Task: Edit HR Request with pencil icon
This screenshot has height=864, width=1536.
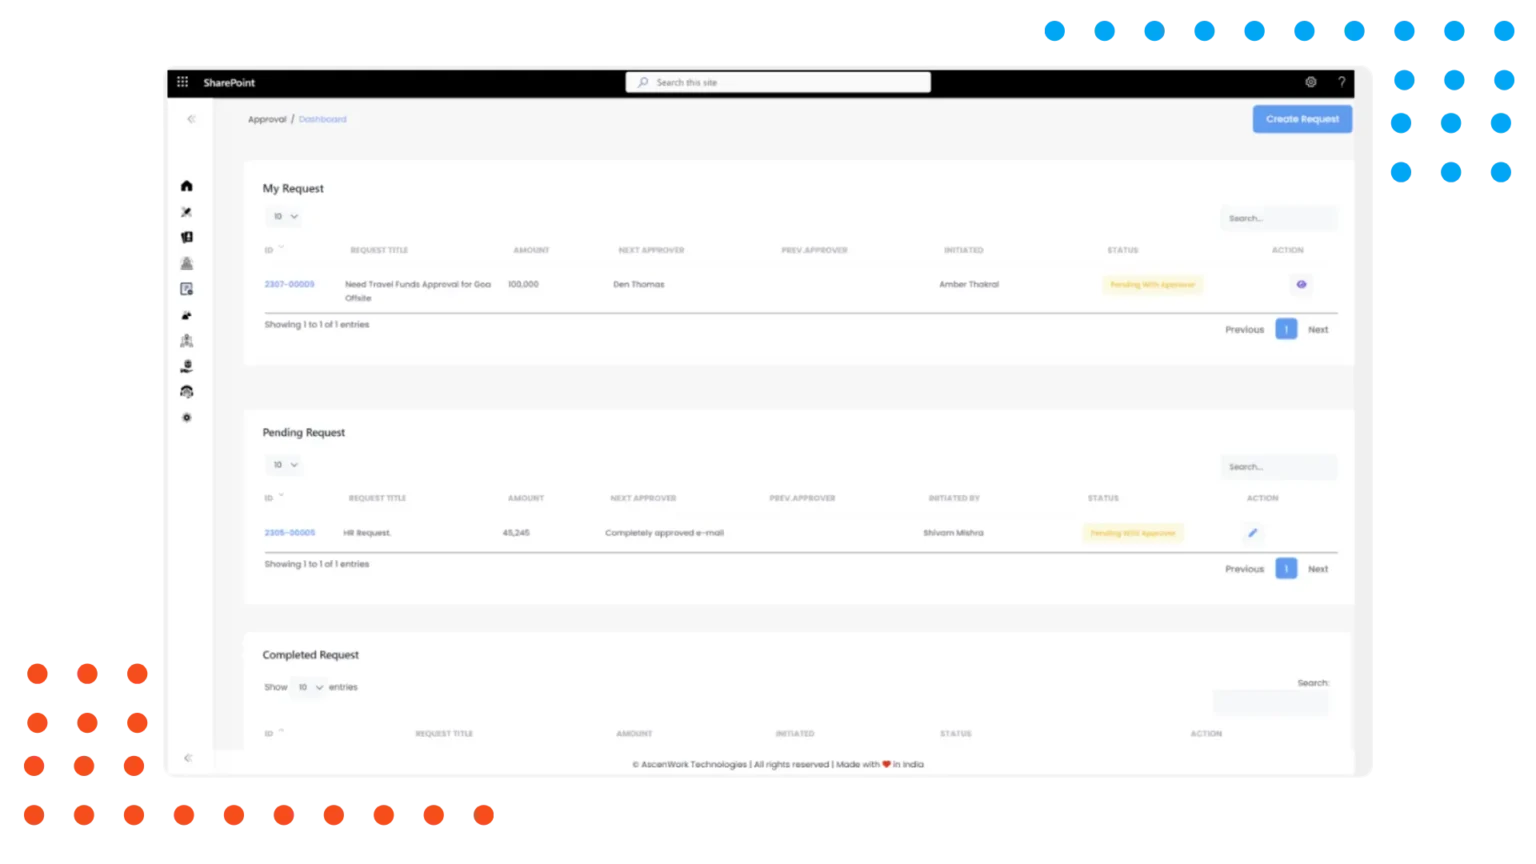Action: pos(1252,533)
